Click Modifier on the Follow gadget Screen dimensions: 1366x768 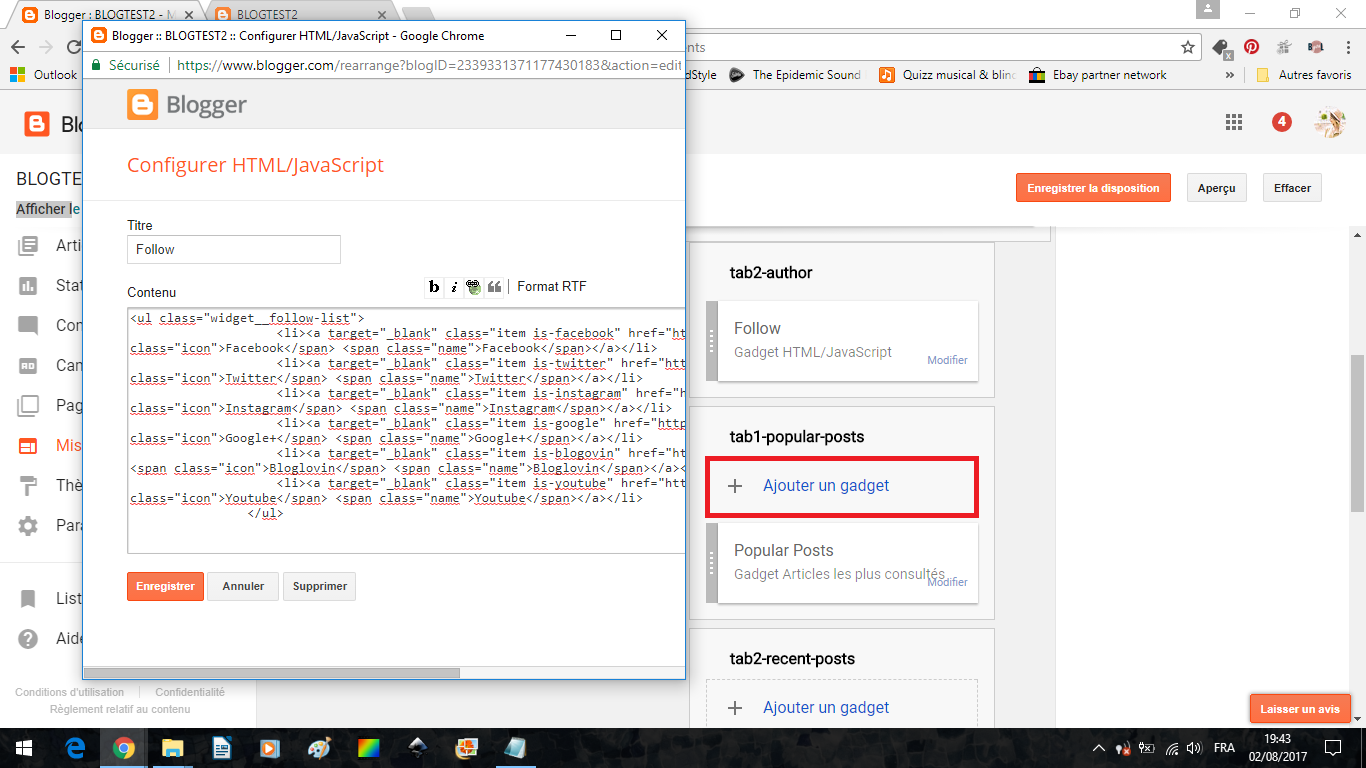click(946, 360)
